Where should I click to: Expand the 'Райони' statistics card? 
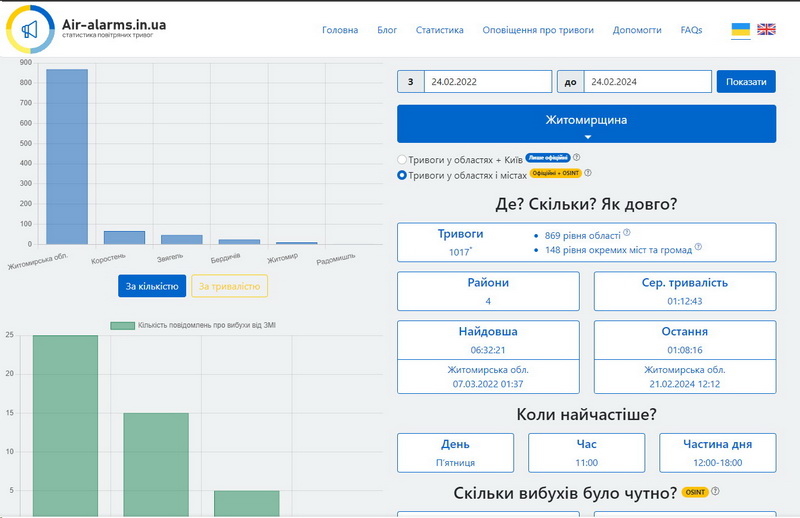pos(488,291)
